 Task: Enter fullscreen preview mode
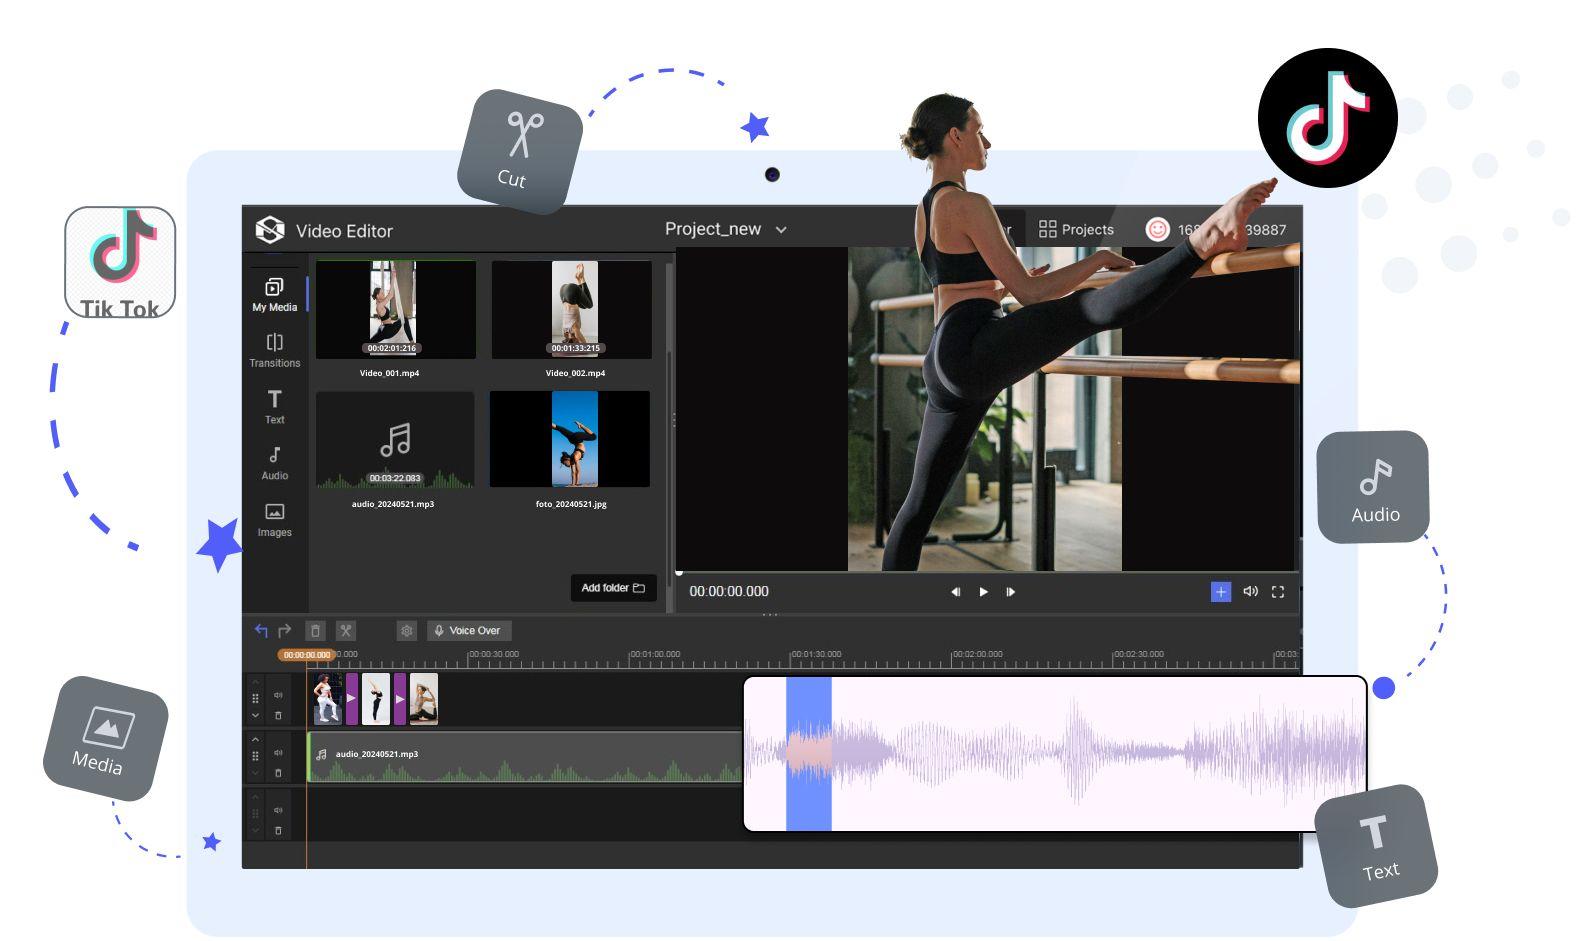[x=1277, y=592]
